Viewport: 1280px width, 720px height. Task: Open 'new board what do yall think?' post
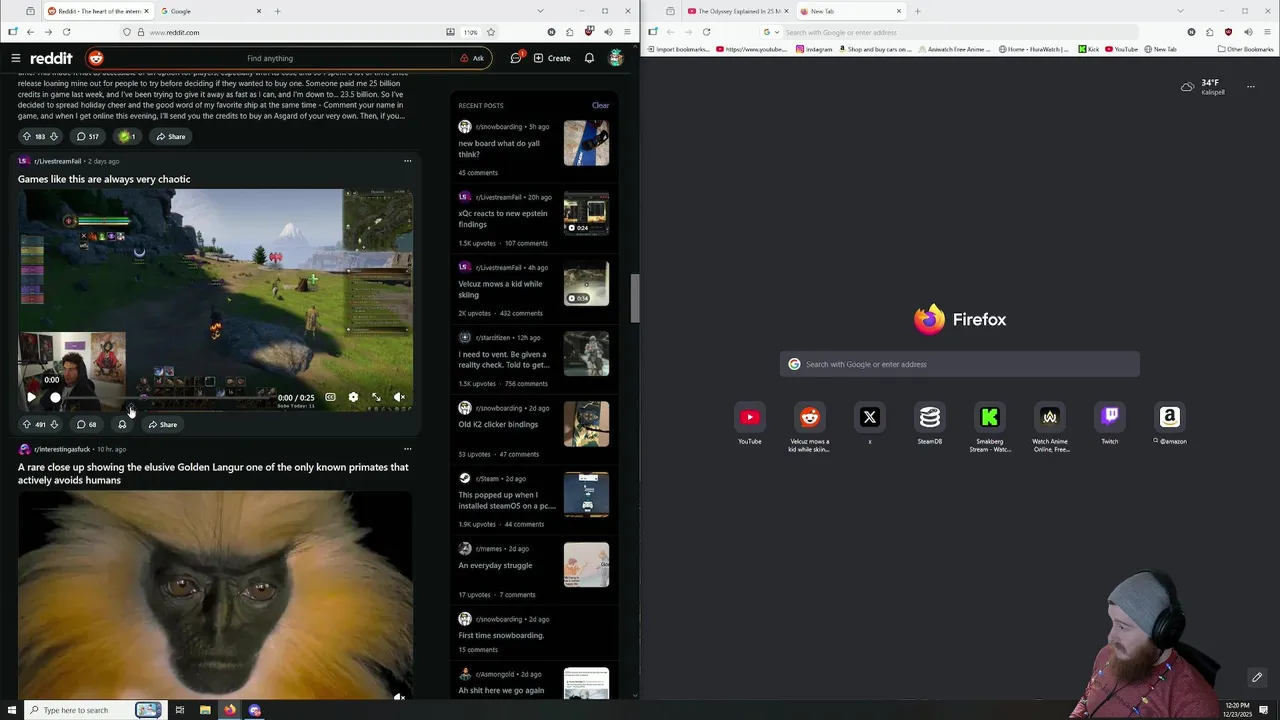click(x=499, y=149)
